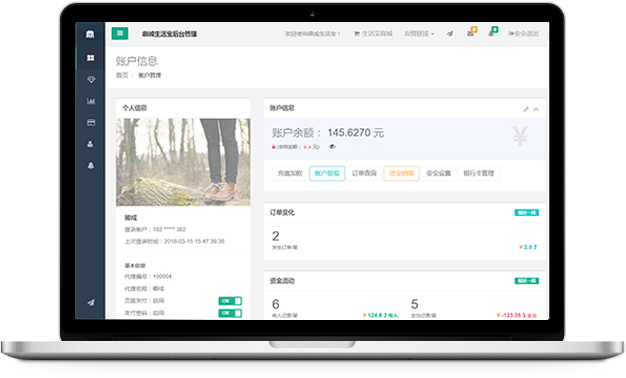Expand the 友情链接 dropdown in header
The image size is (626, 378).
(x=419, y=34)
